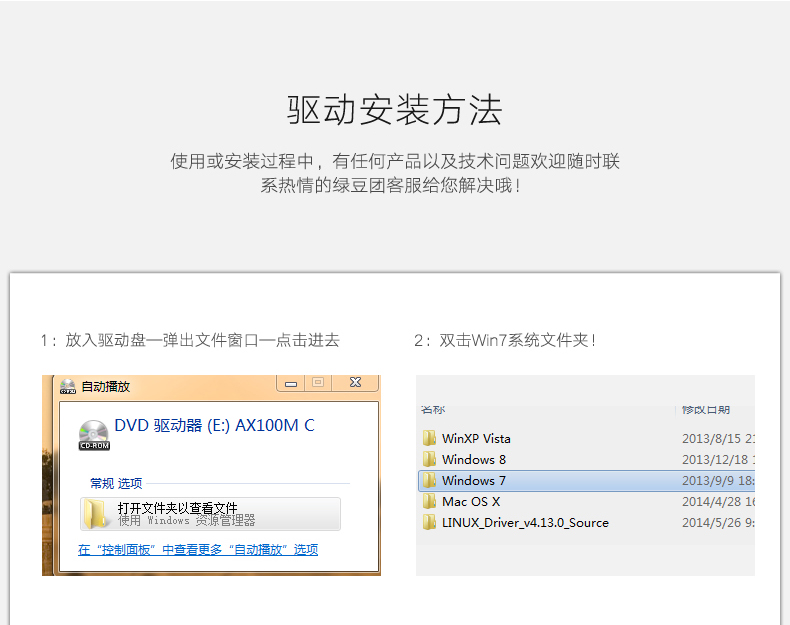The width and height of the screenshot is (790, 625).
Task: Click the date 2013/12/18 cell
Action: (x=718, y=459)
